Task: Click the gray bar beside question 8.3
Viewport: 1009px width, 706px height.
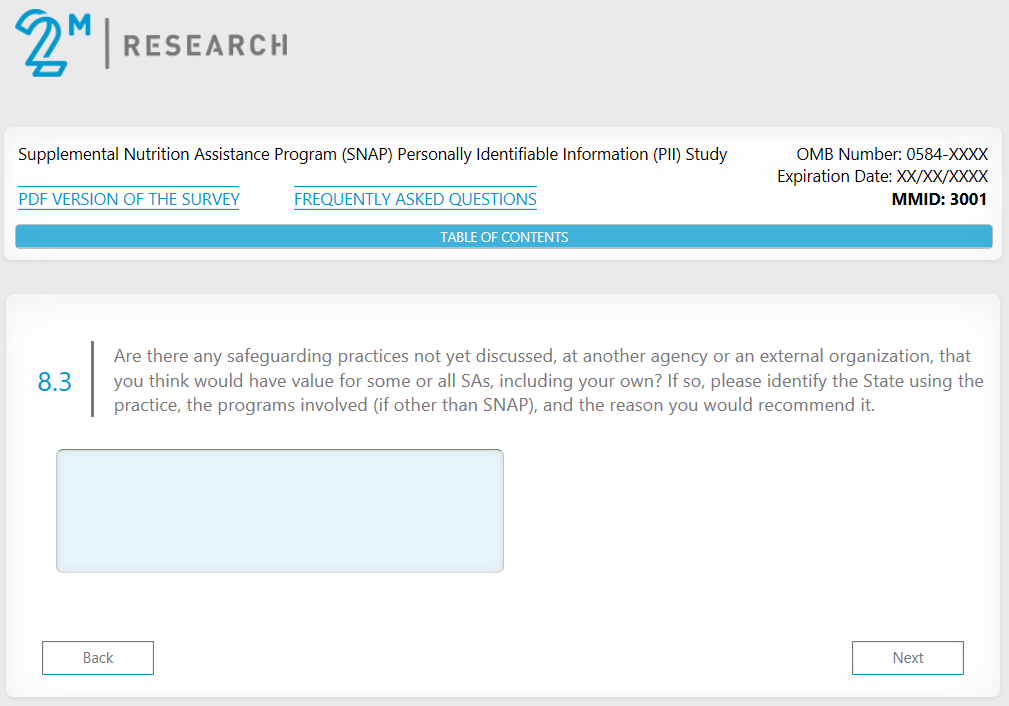Action: pos(92,379)
